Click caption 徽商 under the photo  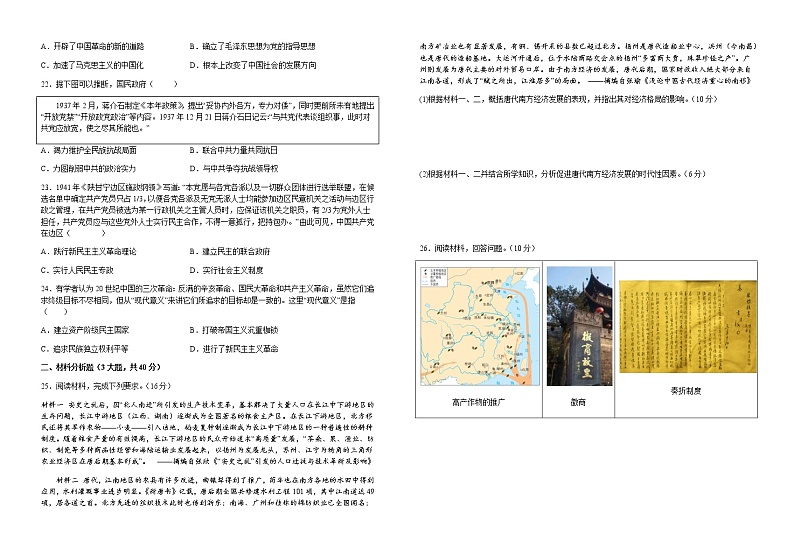(578, 402)
